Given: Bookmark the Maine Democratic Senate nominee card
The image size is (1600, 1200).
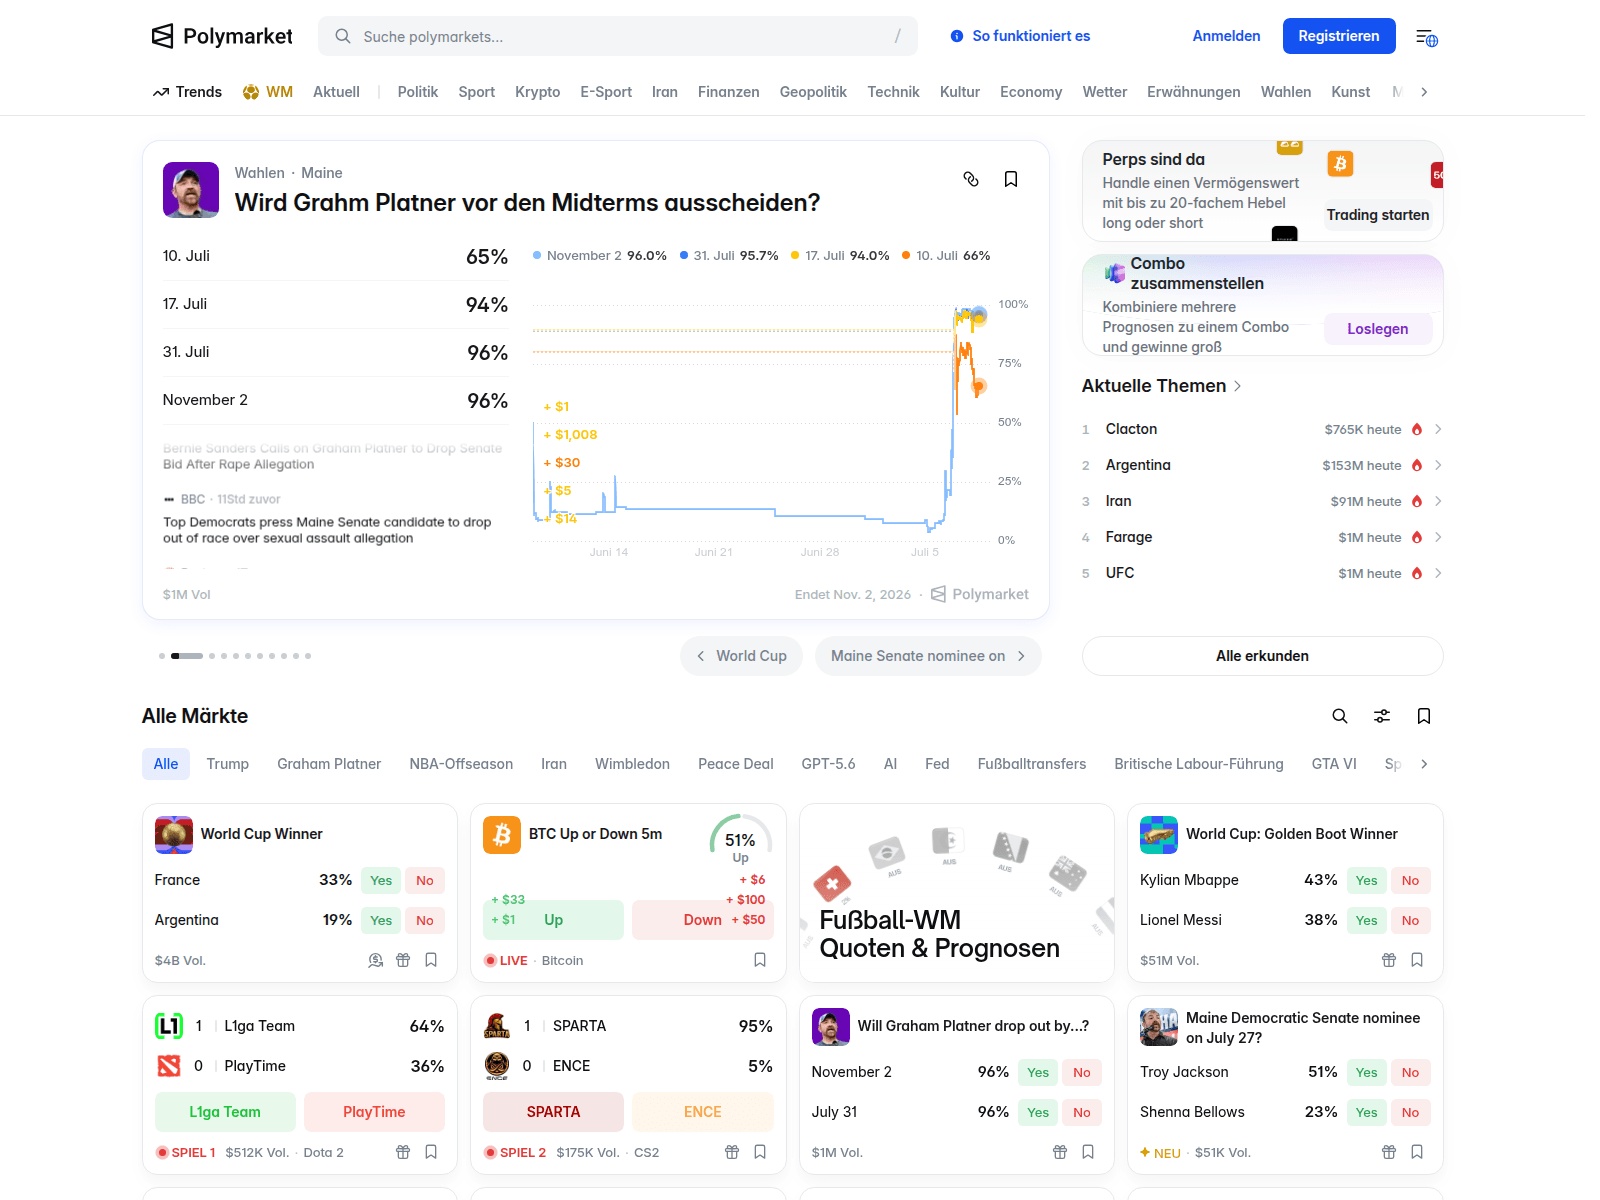Looking at the screenshot, I should [x=1417, y=1152].
